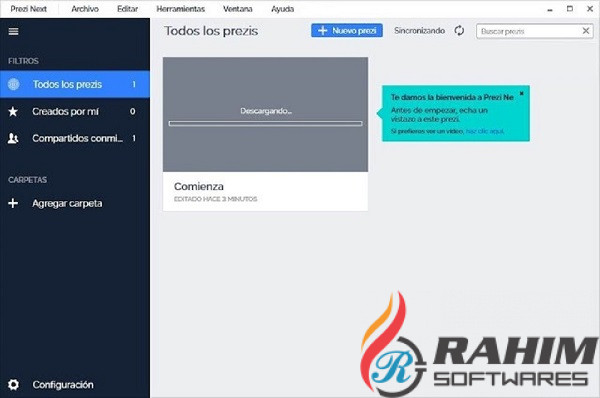Select the Todos los prezis filter label
The height and width of the screenshot is (398, 600).
click(67, 84)
